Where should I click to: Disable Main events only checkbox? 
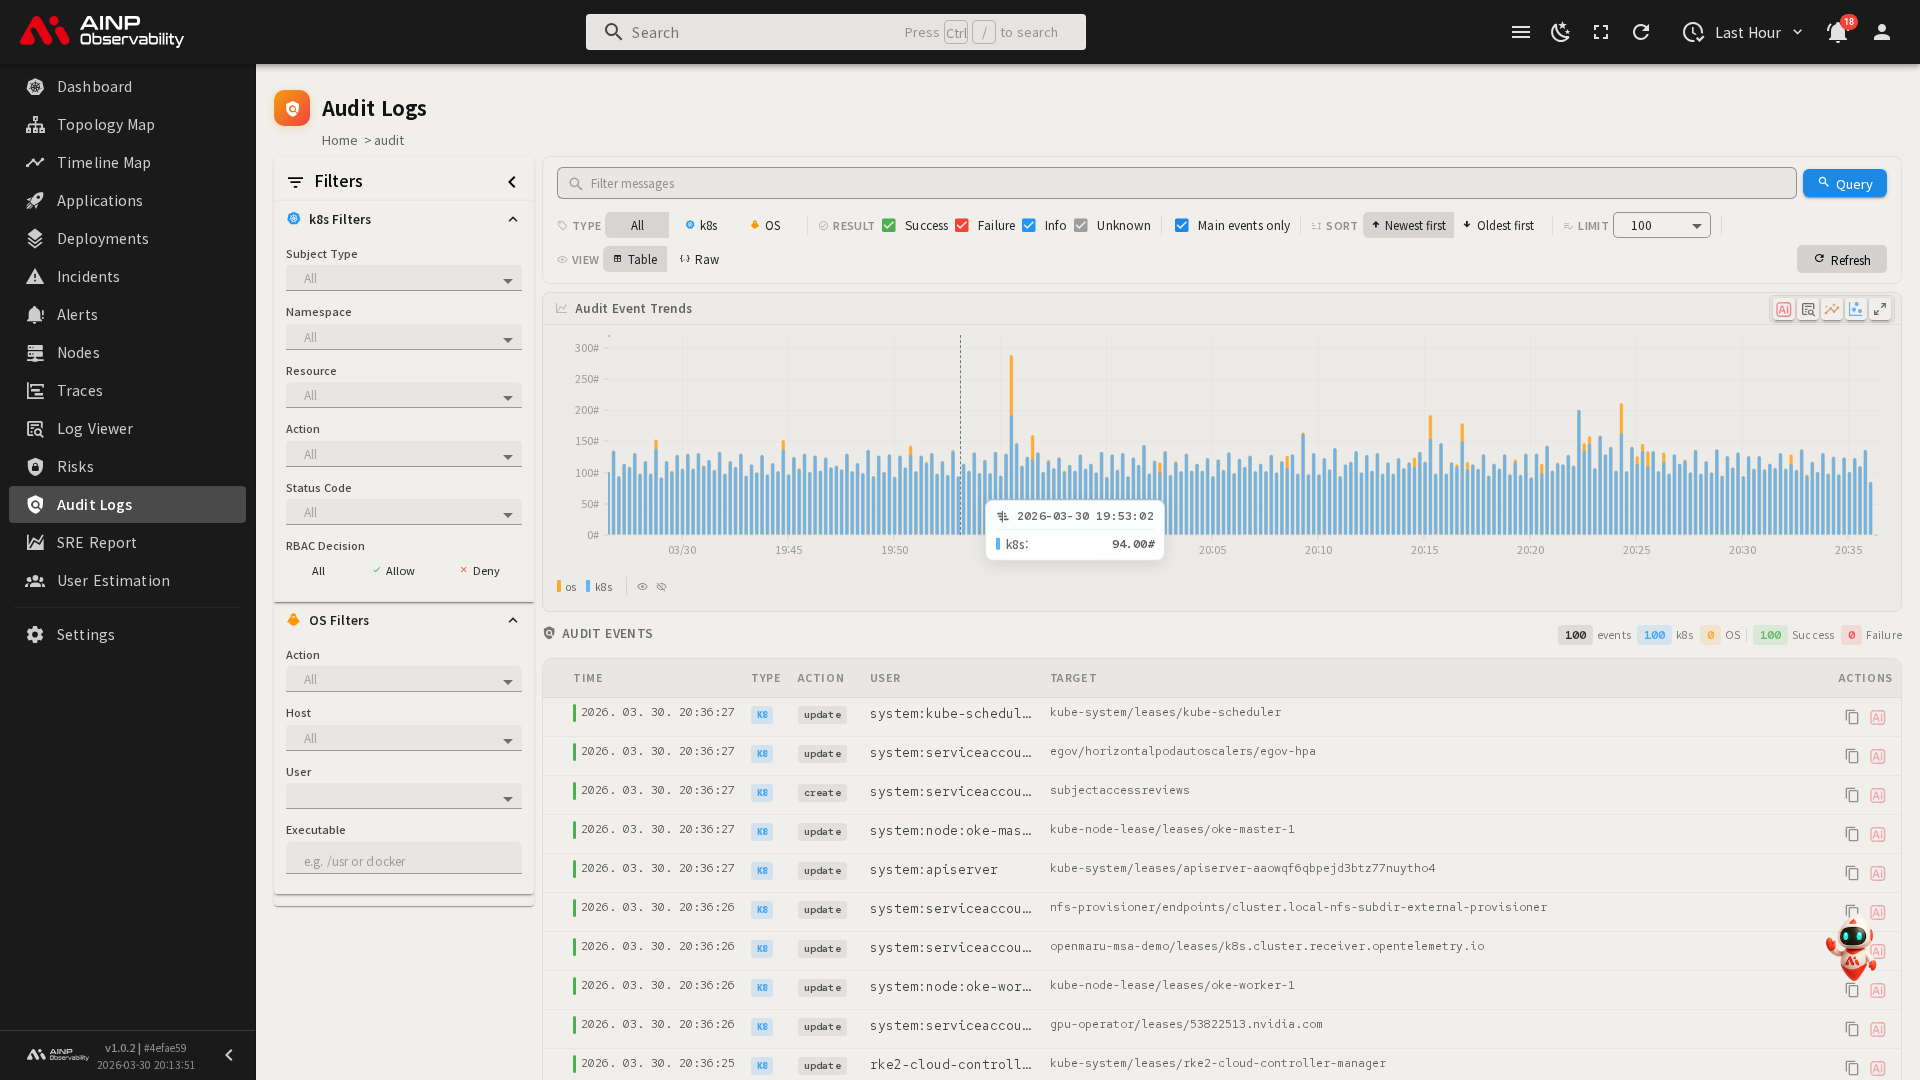point(1182,225)
